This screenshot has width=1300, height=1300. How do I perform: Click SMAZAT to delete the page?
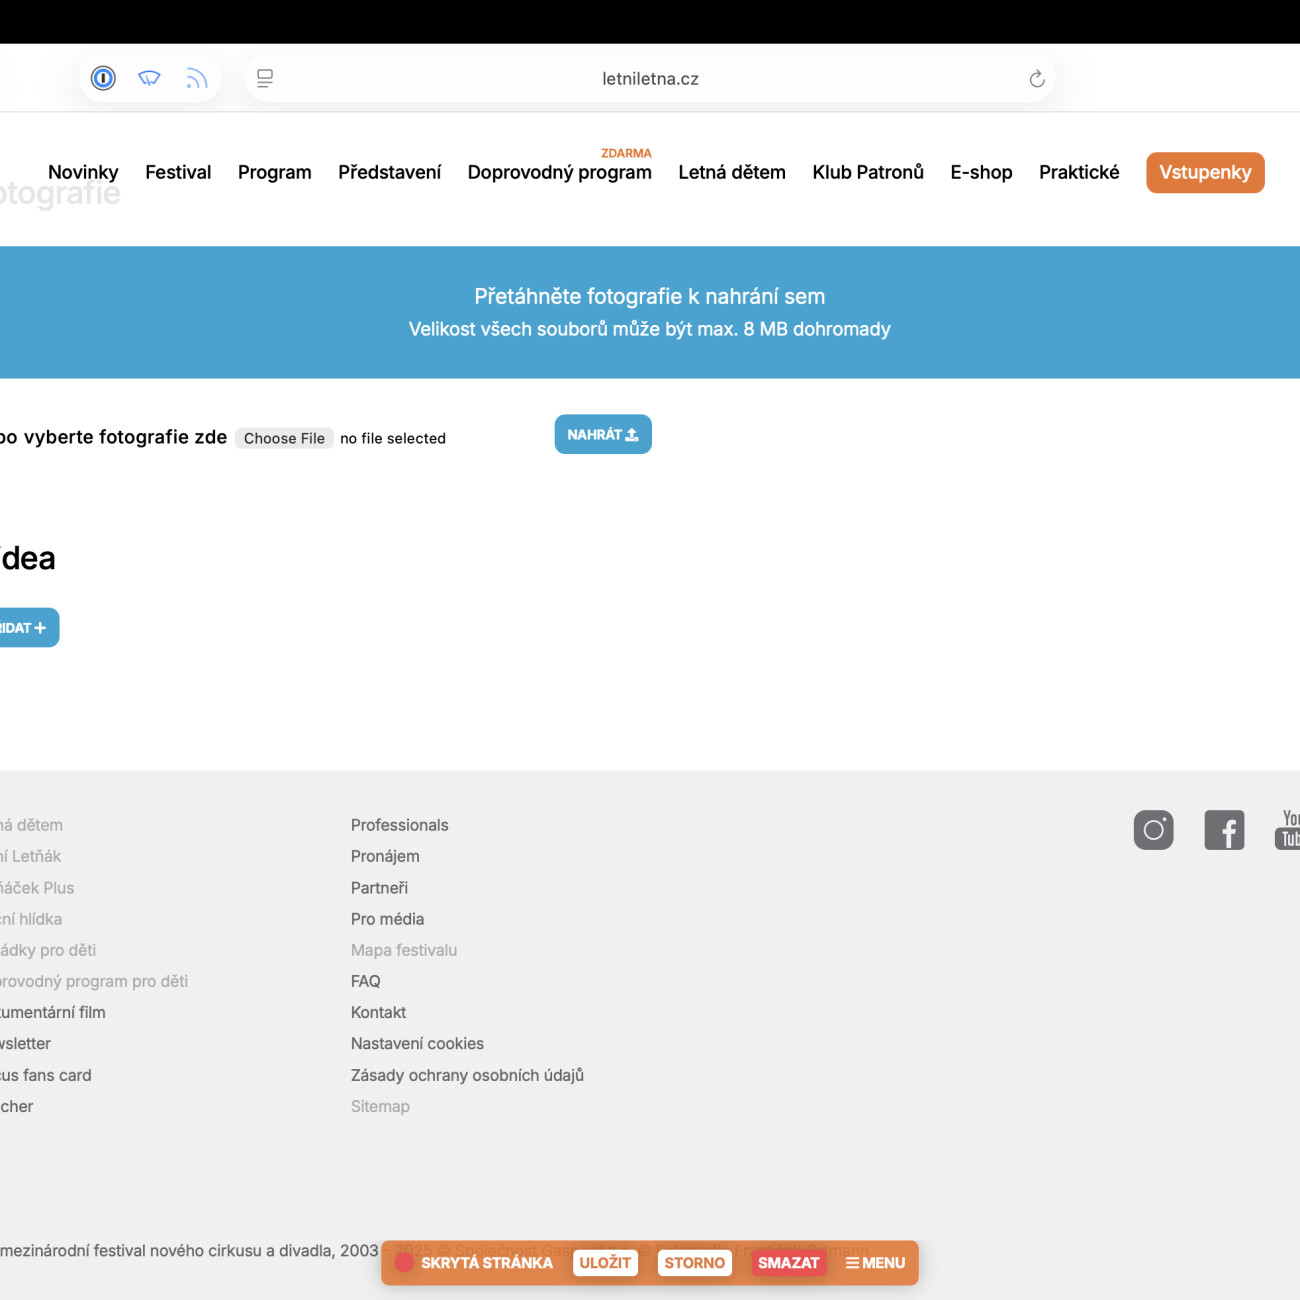(788, 1263)
